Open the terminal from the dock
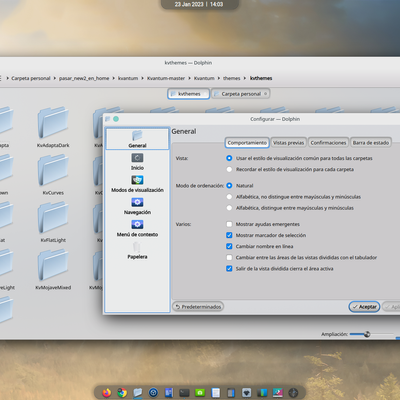The image size is (400, 400). click(184, 393)
